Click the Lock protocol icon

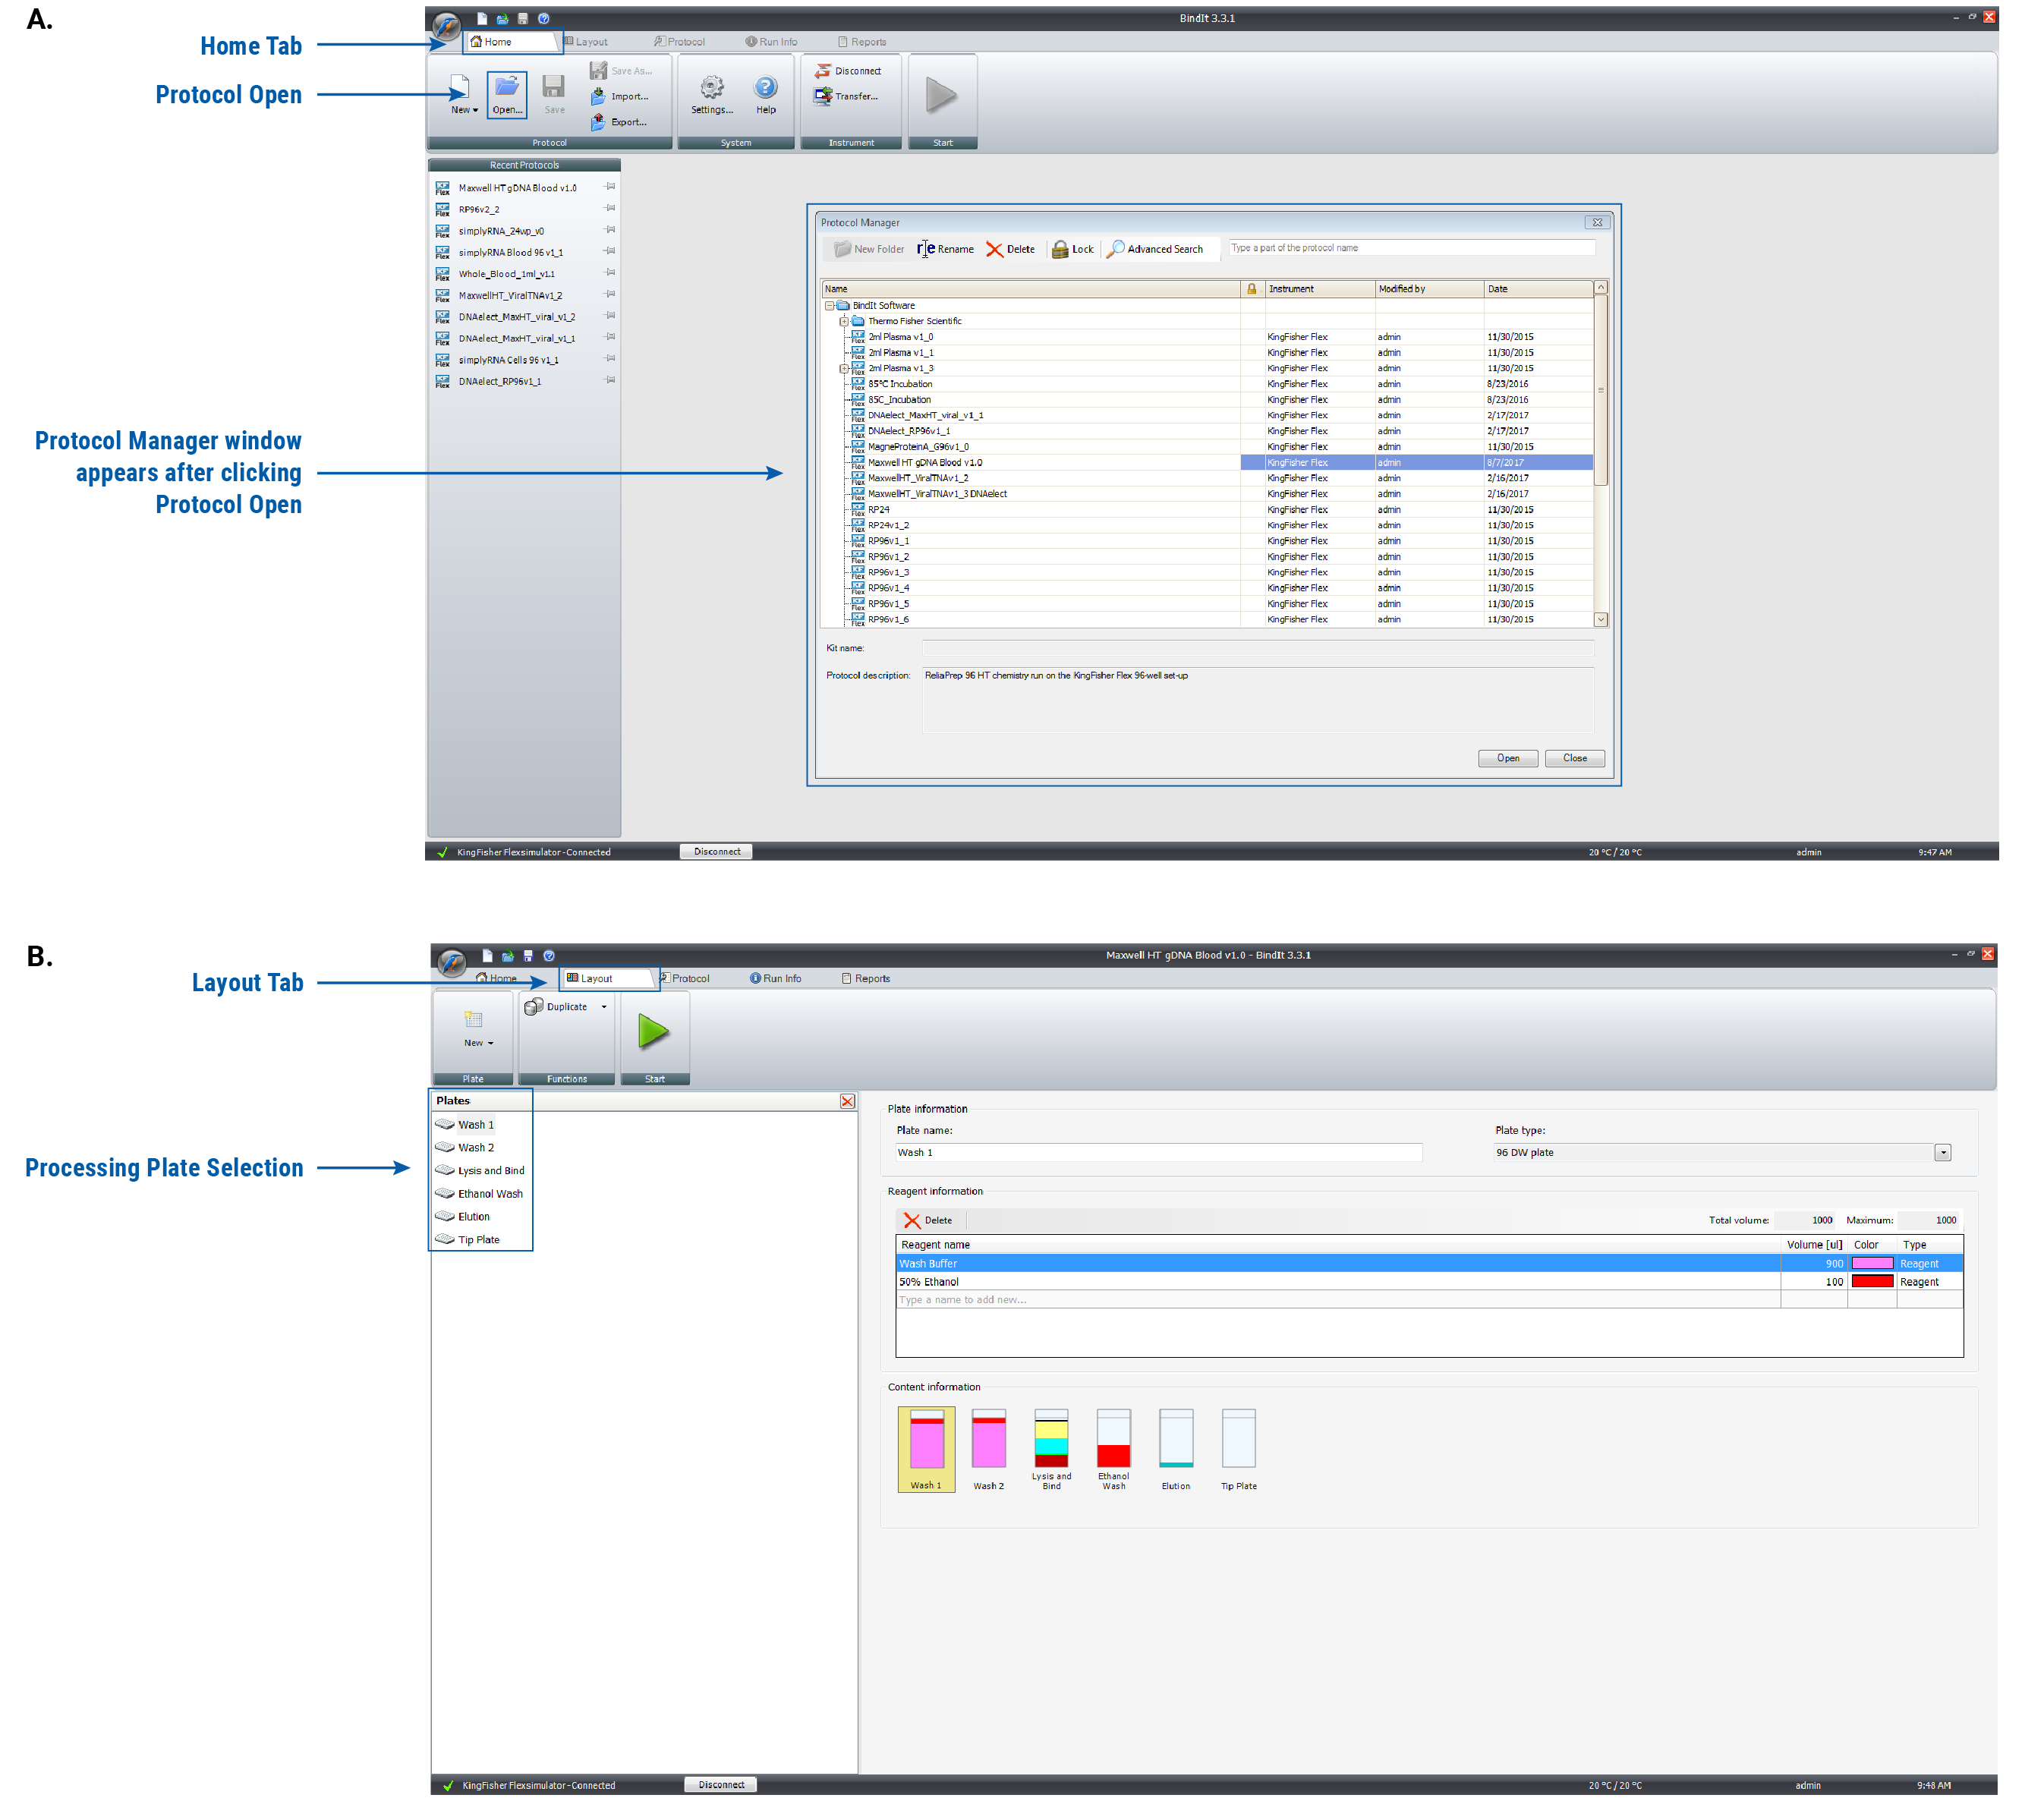pos(1060,250)
